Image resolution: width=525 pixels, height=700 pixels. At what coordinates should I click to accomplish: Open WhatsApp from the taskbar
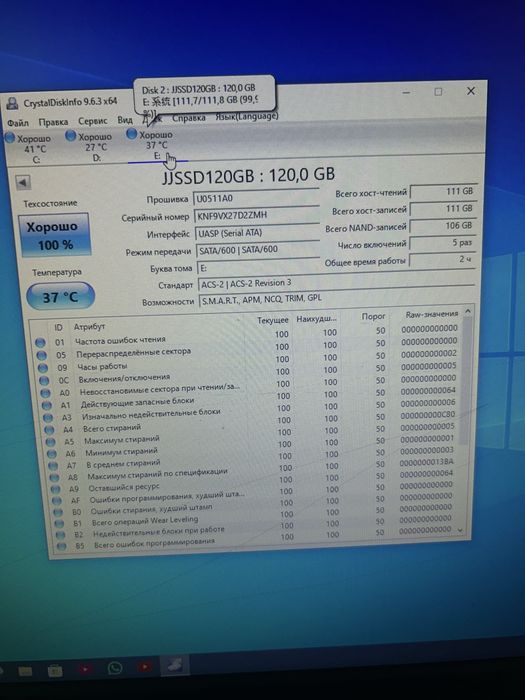coord(115,668)
